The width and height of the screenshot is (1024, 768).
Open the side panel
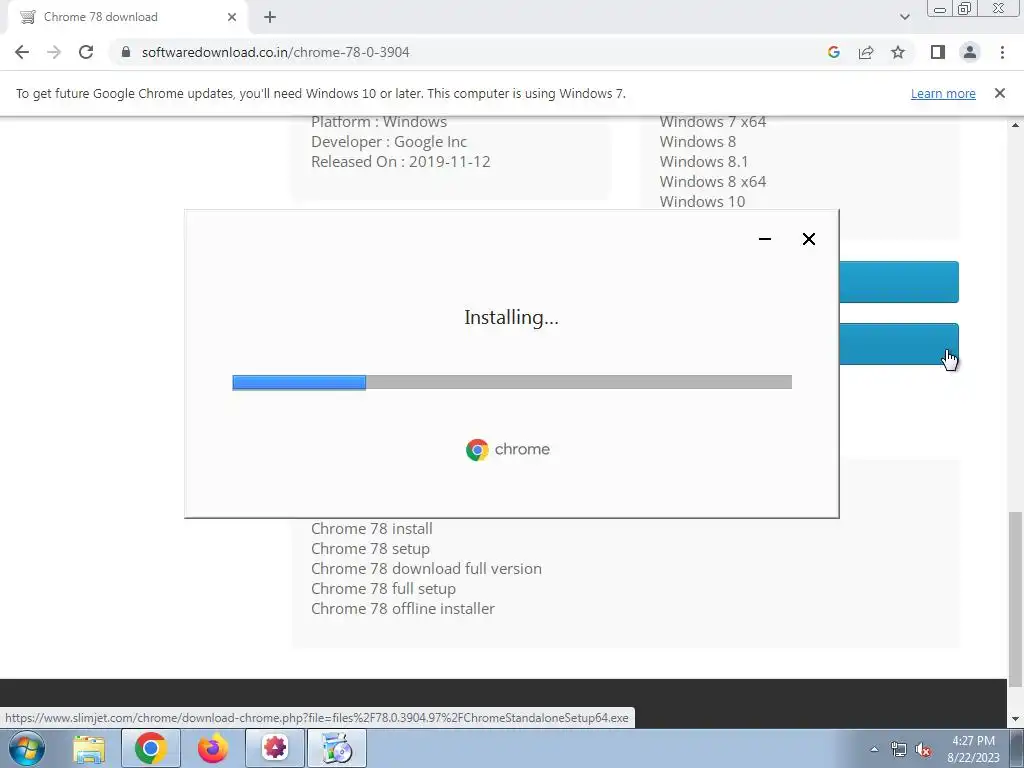tap(938, 52)
